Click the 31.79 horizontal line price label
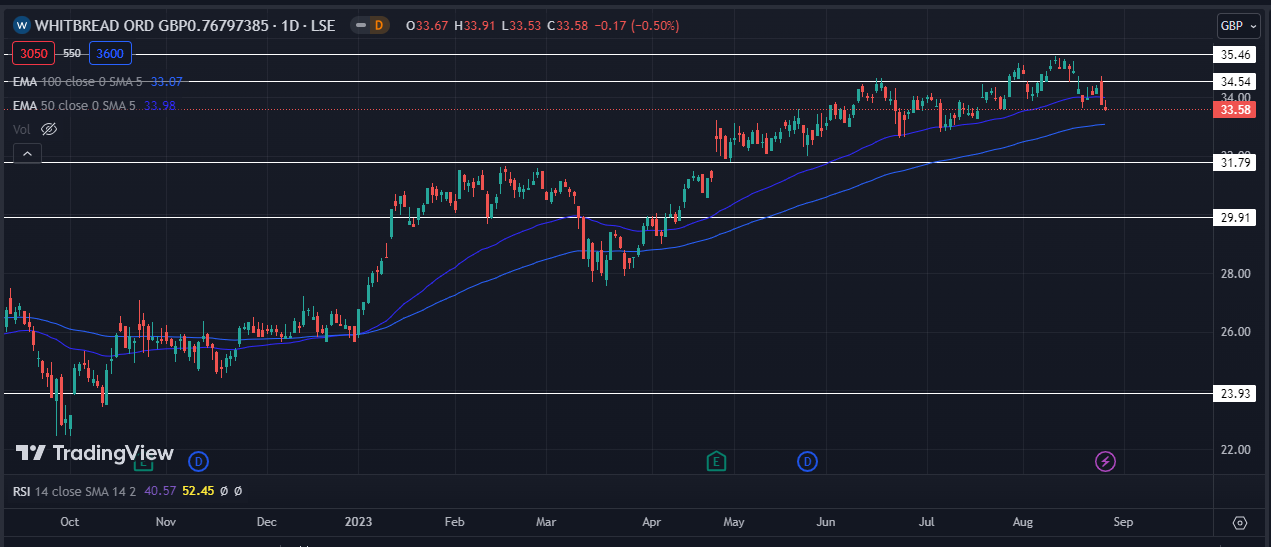This screenshot has height=547, width=1271. [x=1236, y=162]
